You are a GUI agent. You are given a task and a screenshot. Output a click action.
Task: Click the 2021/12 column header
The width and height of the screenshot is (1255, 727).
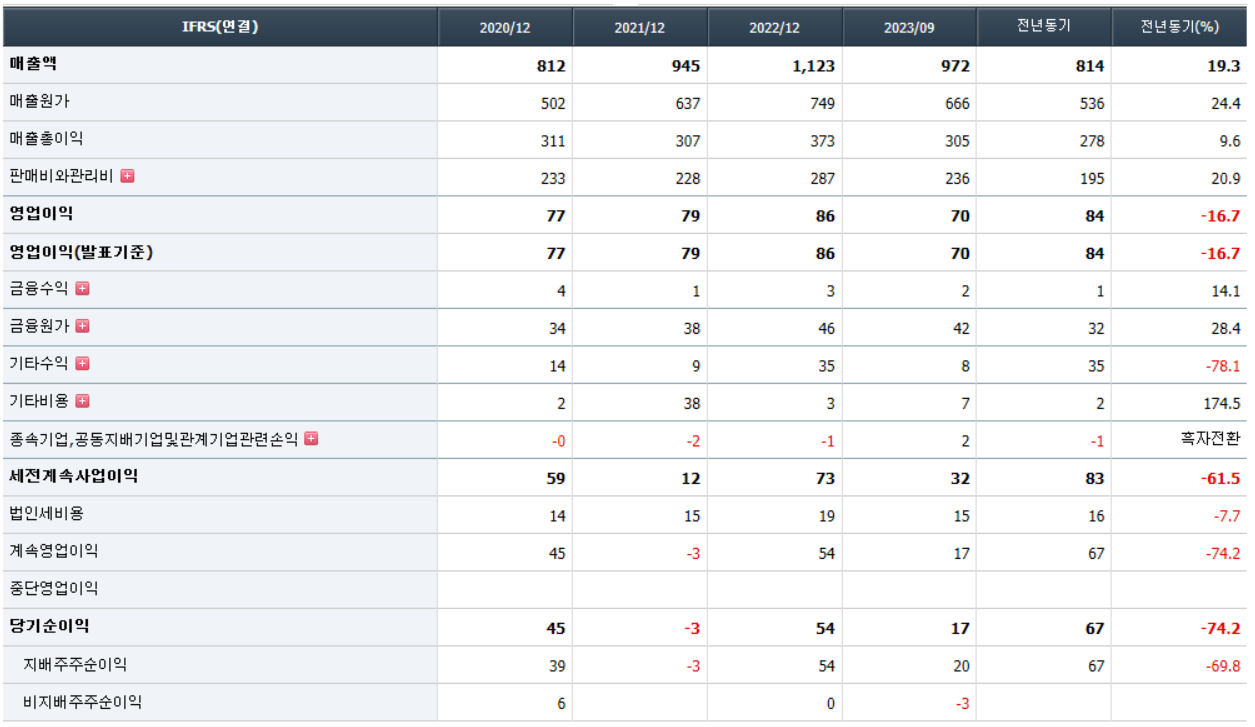click(x=640, y=27)
